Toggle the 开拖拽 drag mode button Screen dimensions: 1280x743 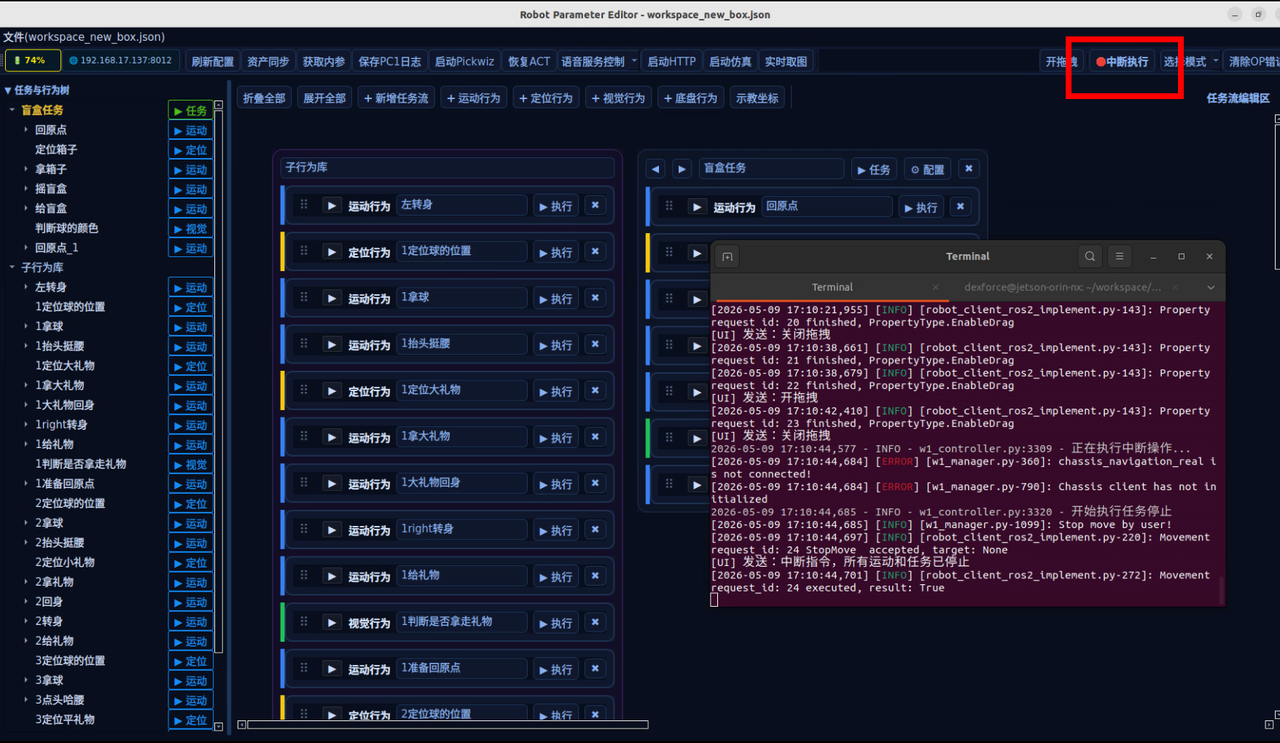coord(1062,61)
